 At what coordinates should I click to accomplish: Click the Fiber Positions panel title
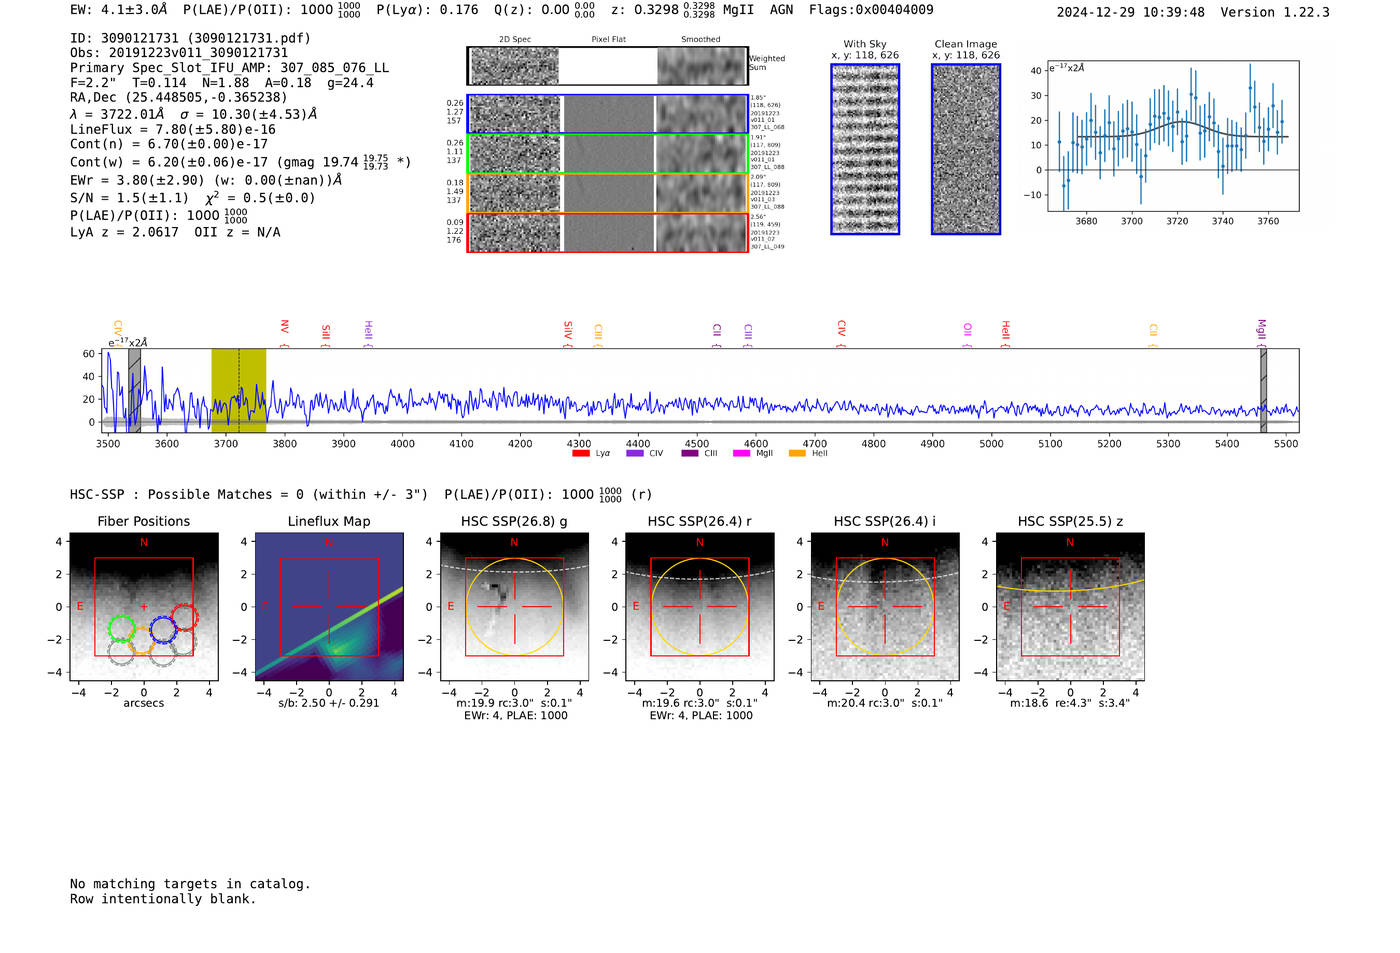coord(143,521)
